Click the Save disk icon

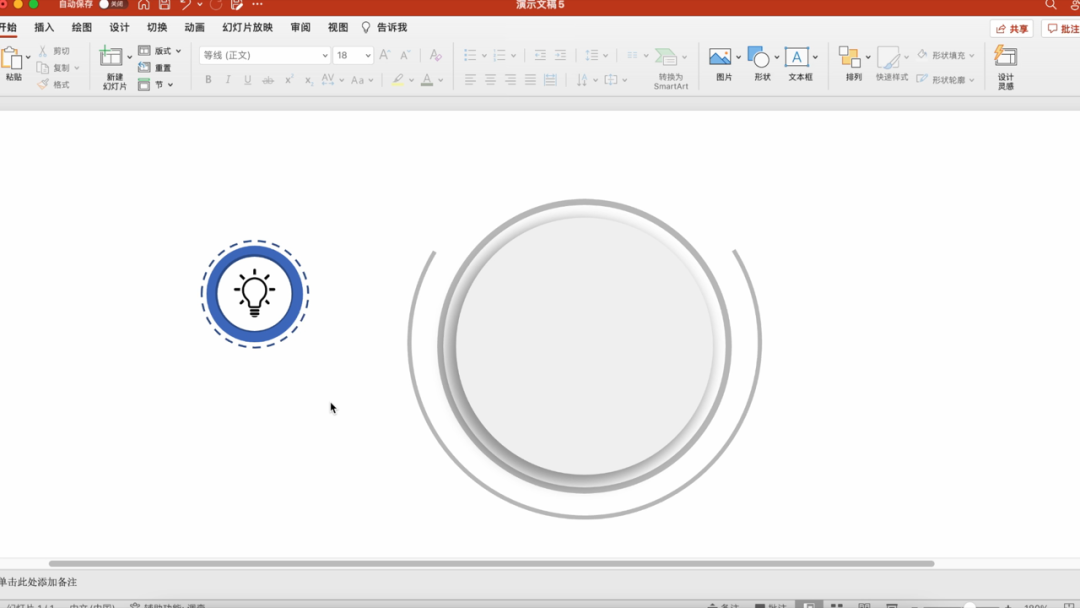pyautogui.click(x=164, y=5)
